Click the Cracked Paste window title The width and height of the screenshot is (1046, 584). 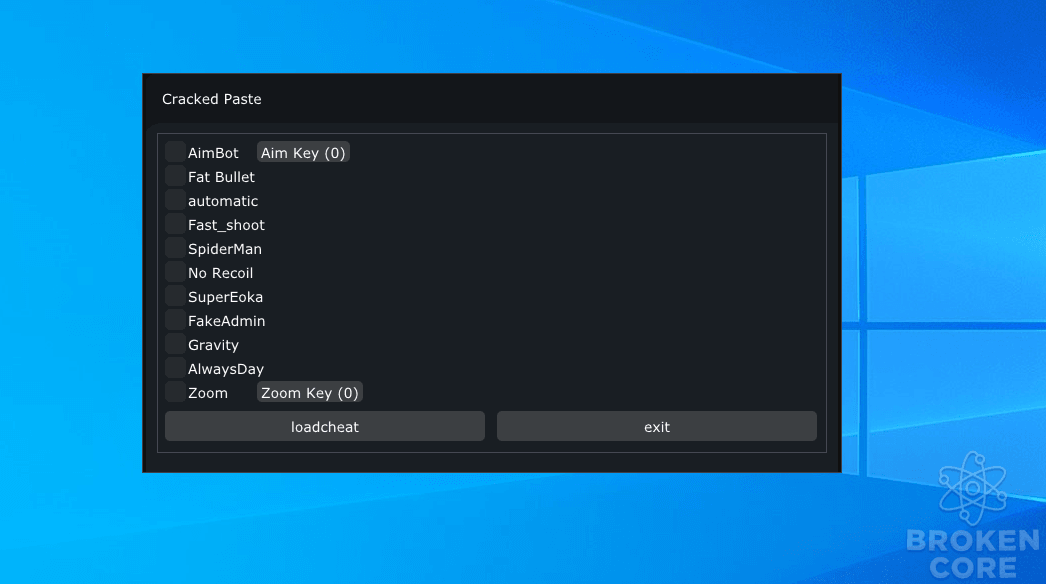pyautogui.click(x=211, y=99)
